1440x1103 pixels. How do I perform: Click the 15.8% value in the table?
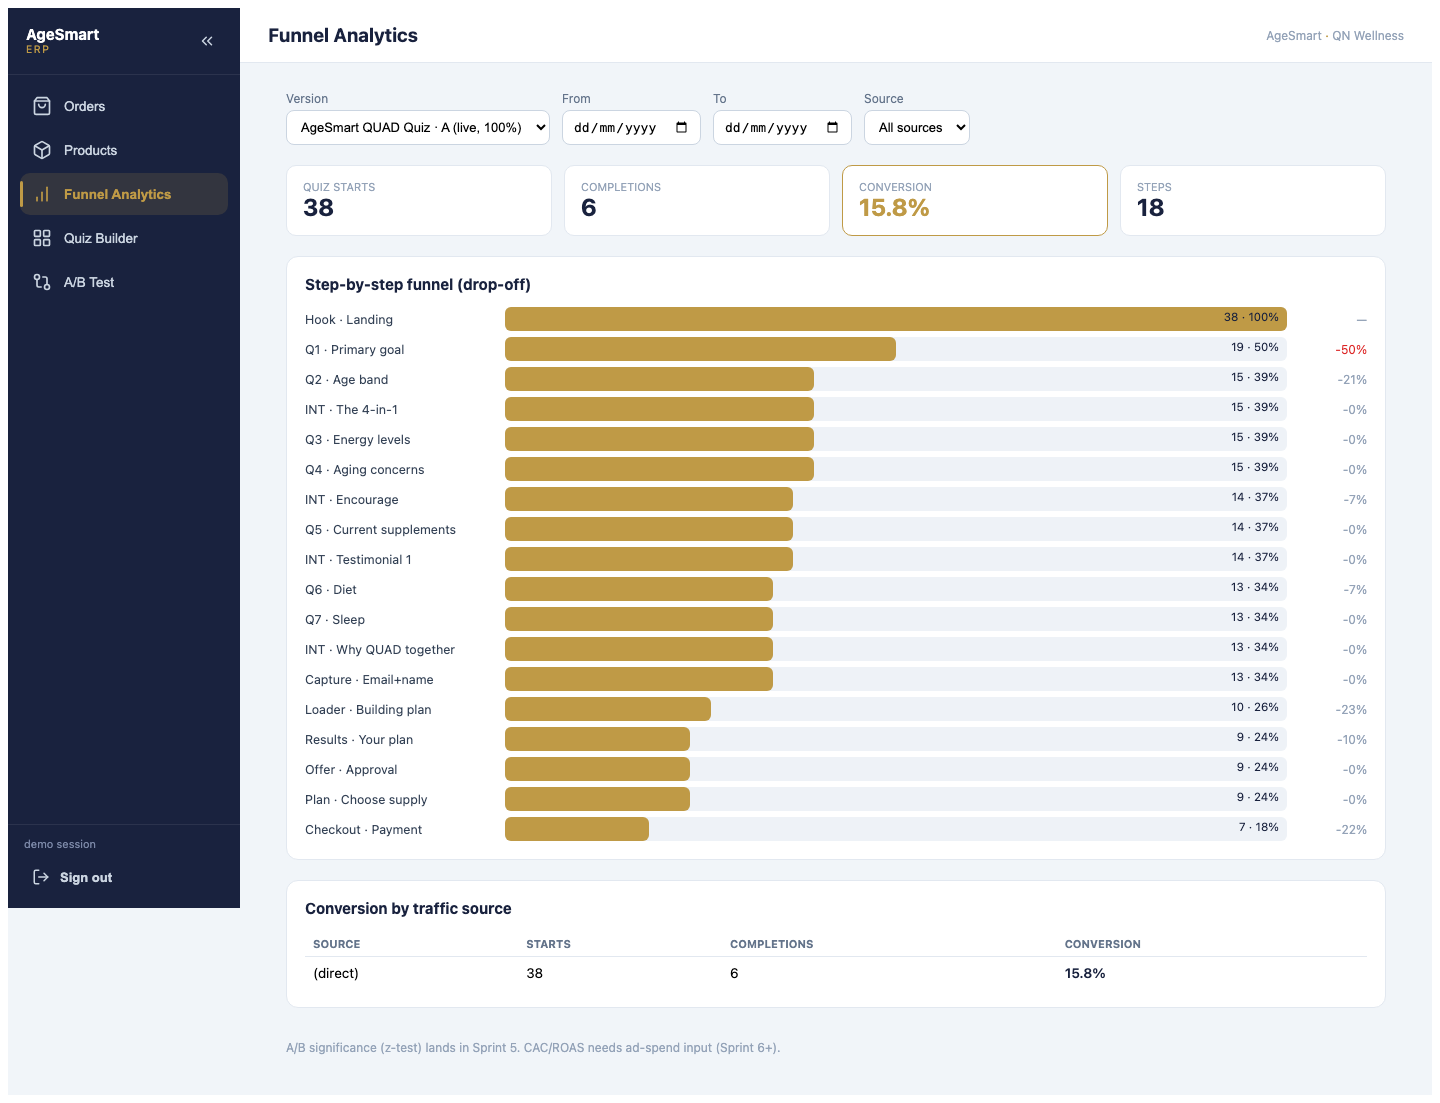[1085, 973]
